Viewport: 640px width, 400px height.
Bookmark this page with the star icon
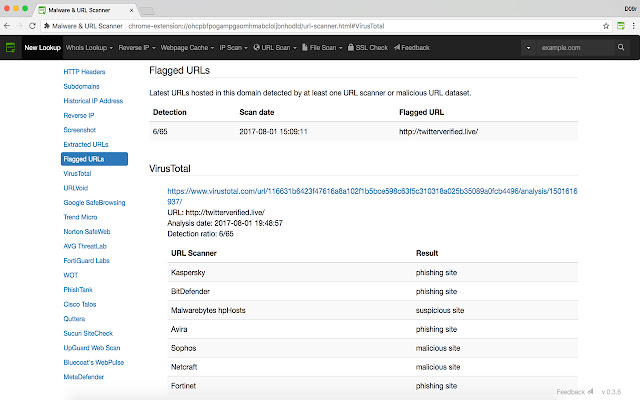click(x=606, y=23)
